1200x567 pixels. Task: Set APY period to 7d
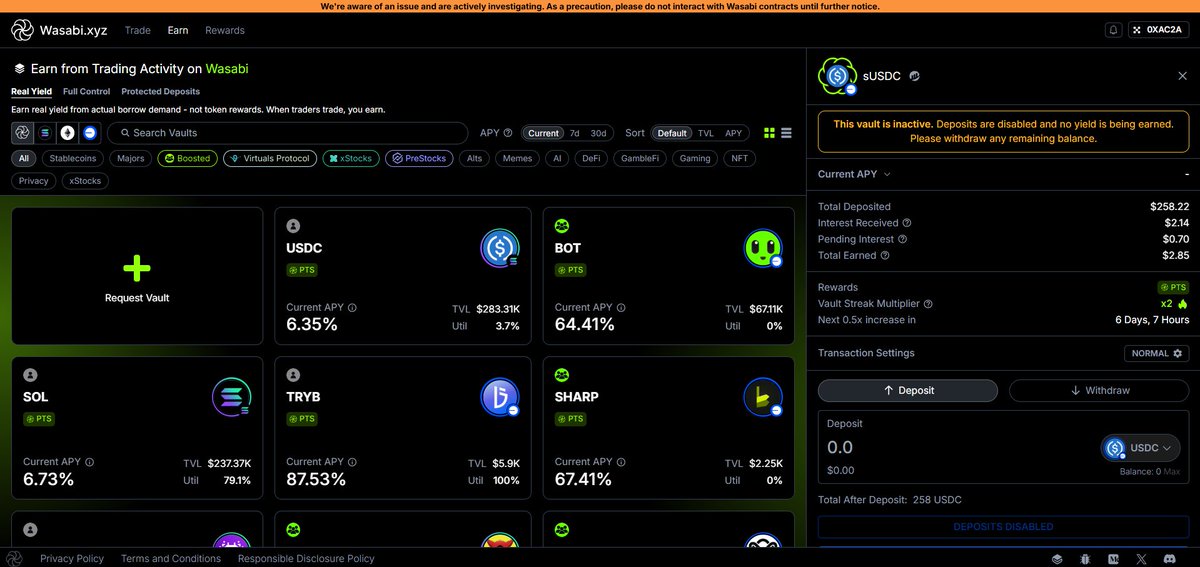[x=575, y=133]
